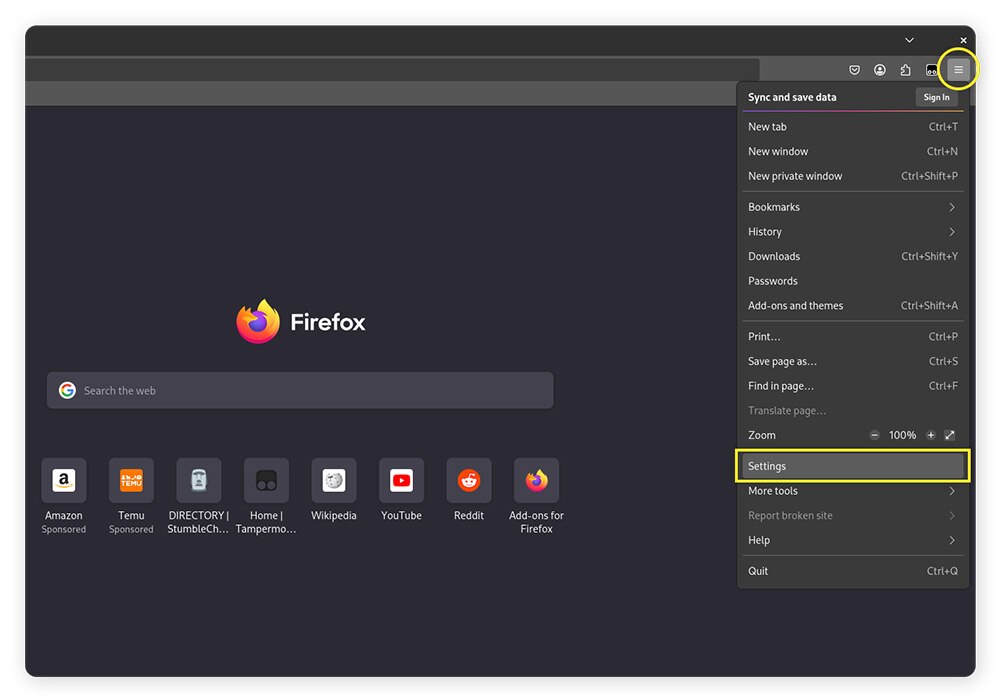The image size is (1000, 700).
Task: Expand the Help submenu
Action: tap(853, 540)
